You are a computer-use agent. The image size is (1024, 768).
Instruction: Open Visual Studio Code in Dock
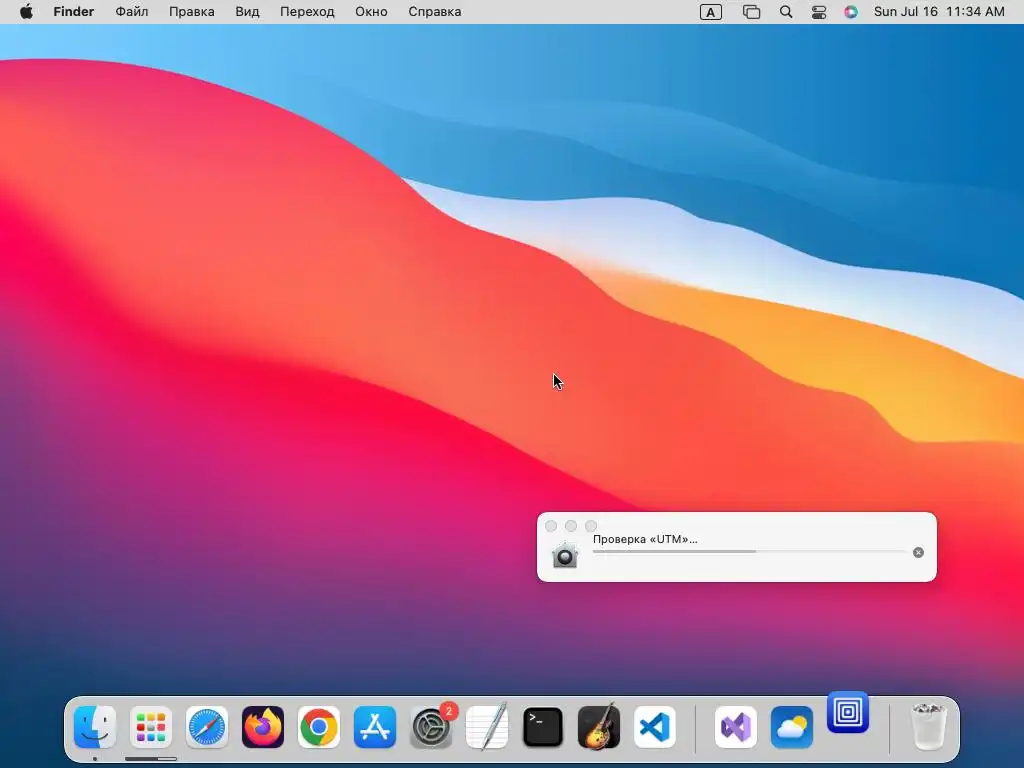click(655, 727)
